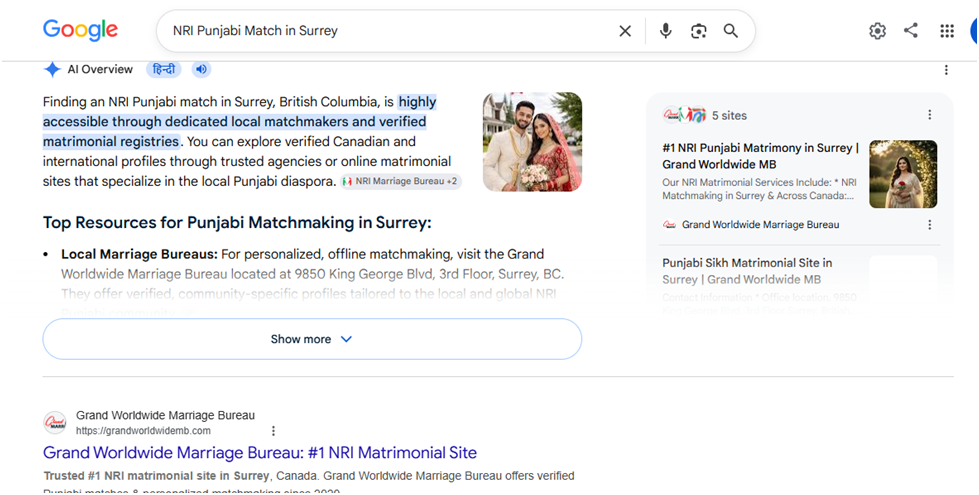979x495 pixels.
Task: Open the NRI Marriage Bureau +2 source chip
Action: coord(401,182)
